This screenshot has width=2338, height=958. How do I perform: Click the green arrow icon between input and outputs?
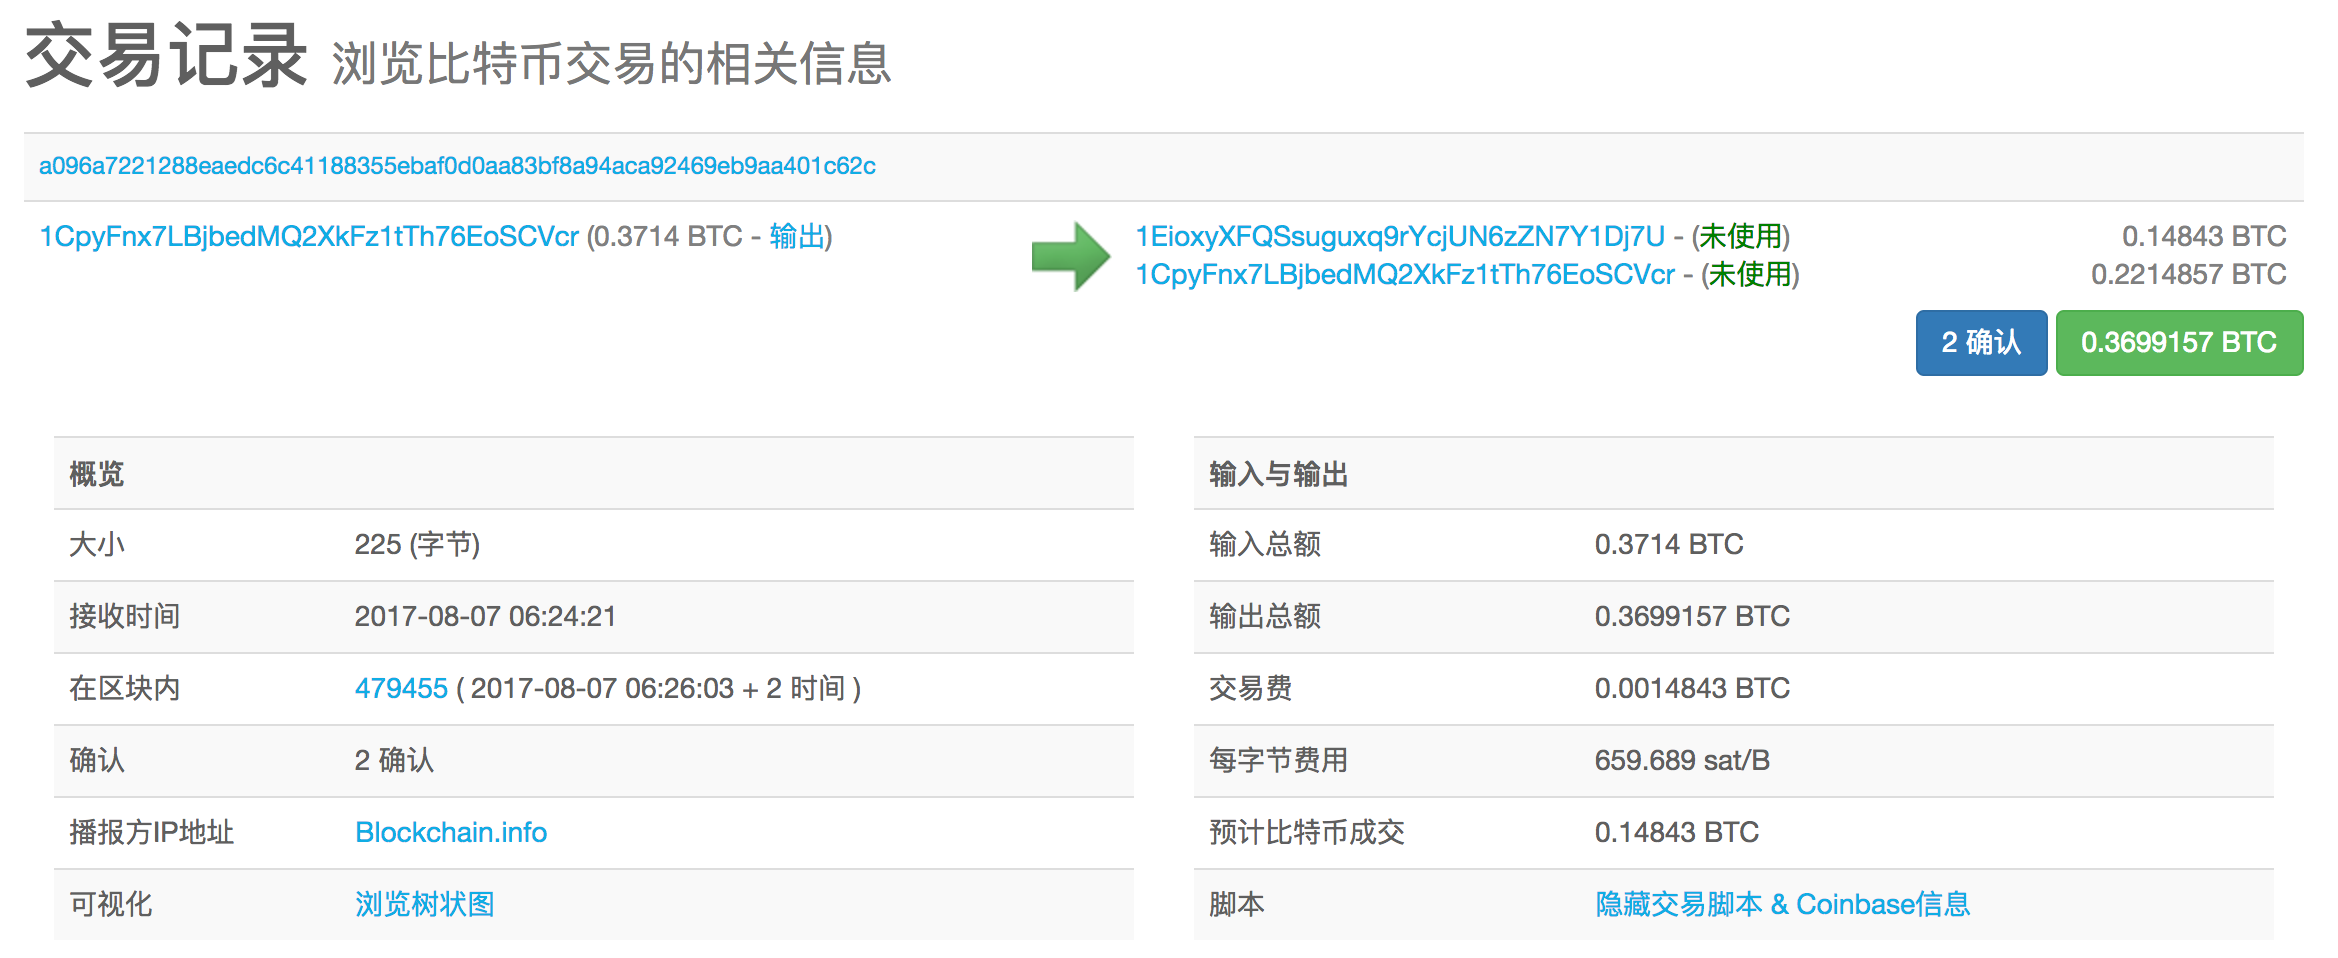(1070, 256)
